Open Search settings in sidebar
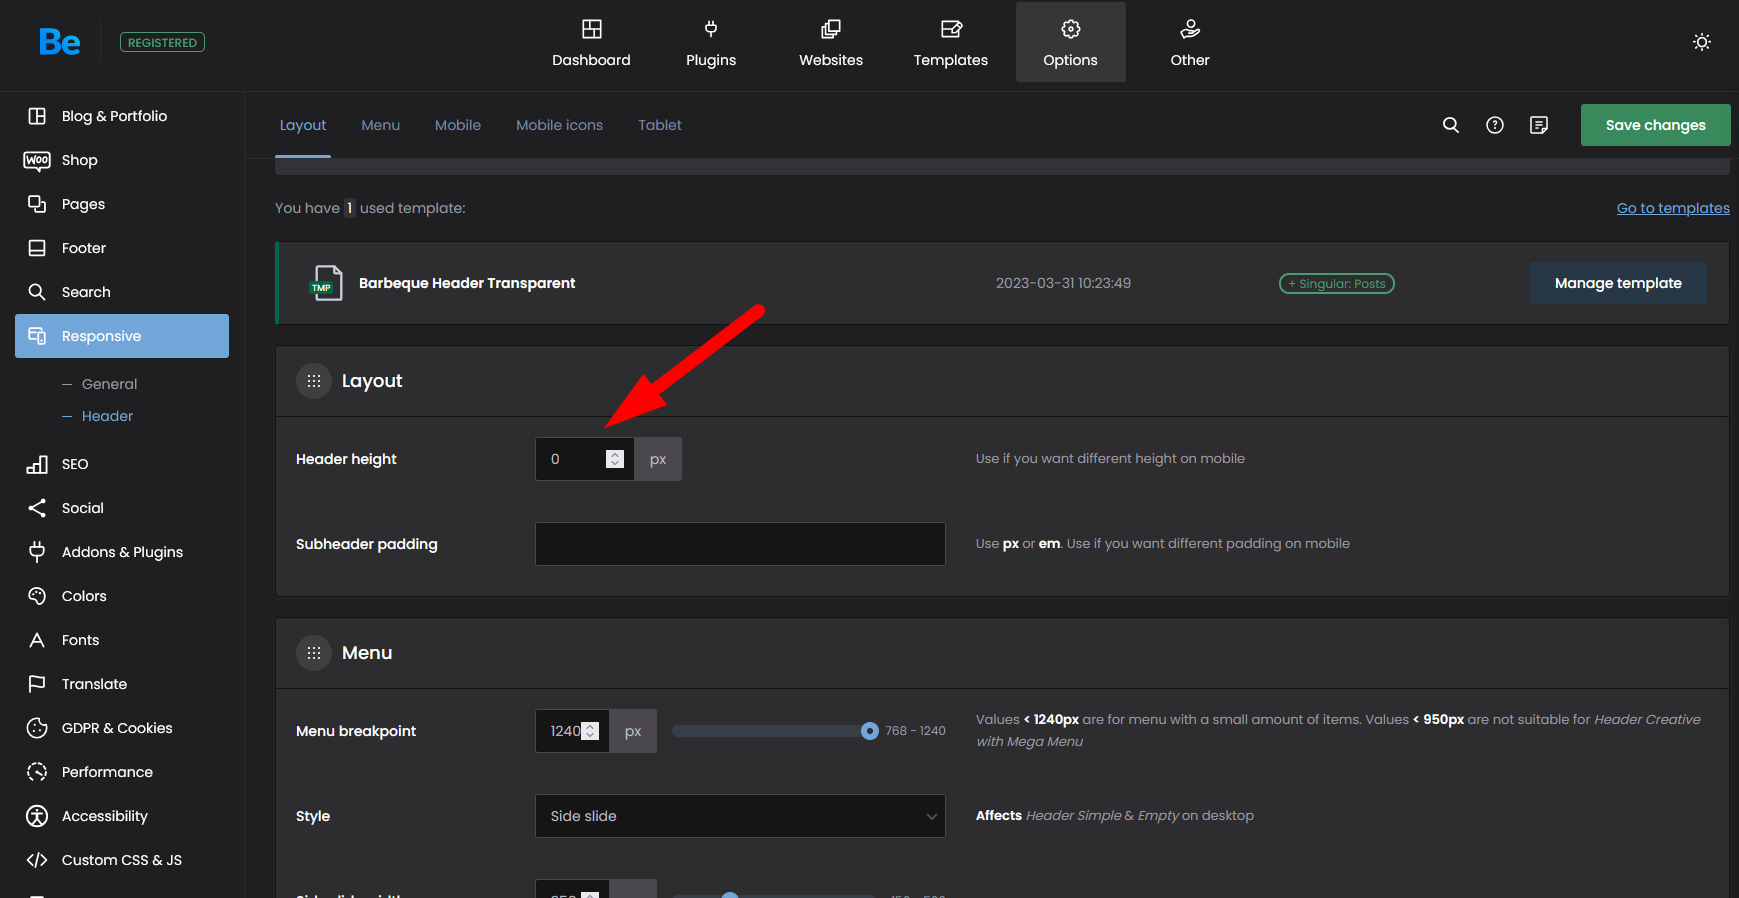Image resolution: width=1739 pixels, height=898 pixels. click(x=122, y=292)
